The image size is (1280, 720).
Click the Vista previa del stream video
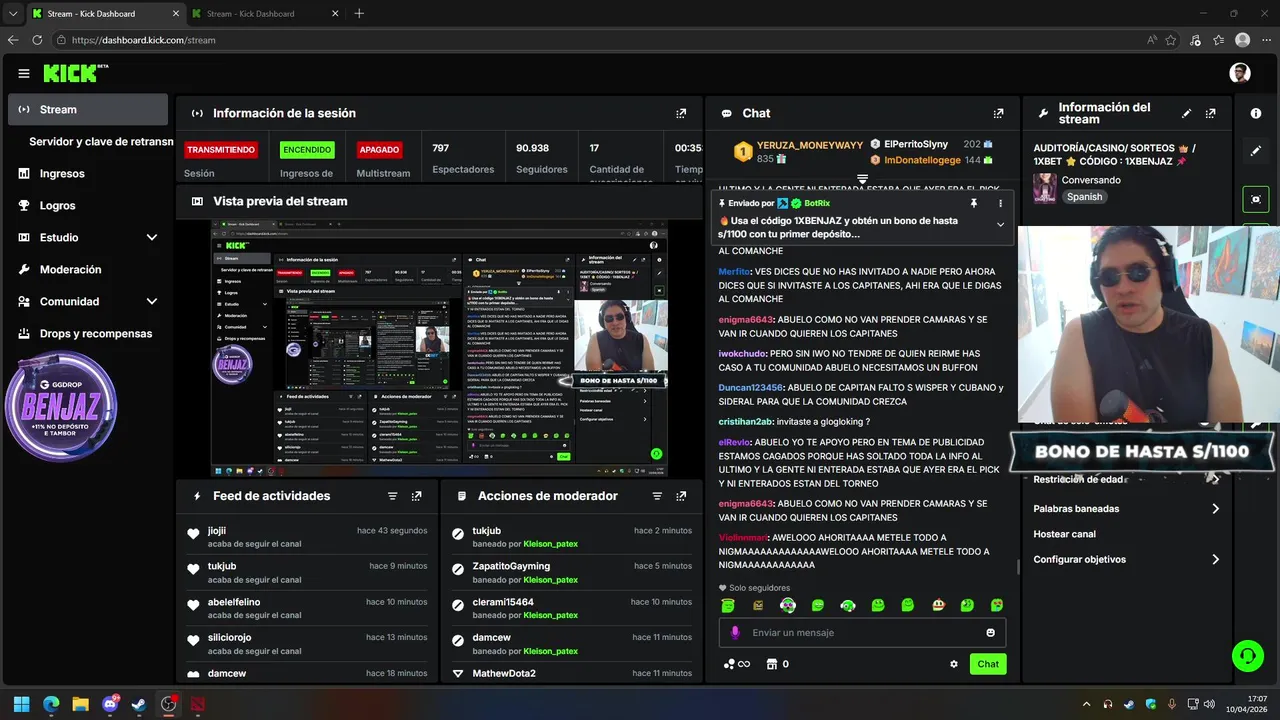tap(439, 348)
